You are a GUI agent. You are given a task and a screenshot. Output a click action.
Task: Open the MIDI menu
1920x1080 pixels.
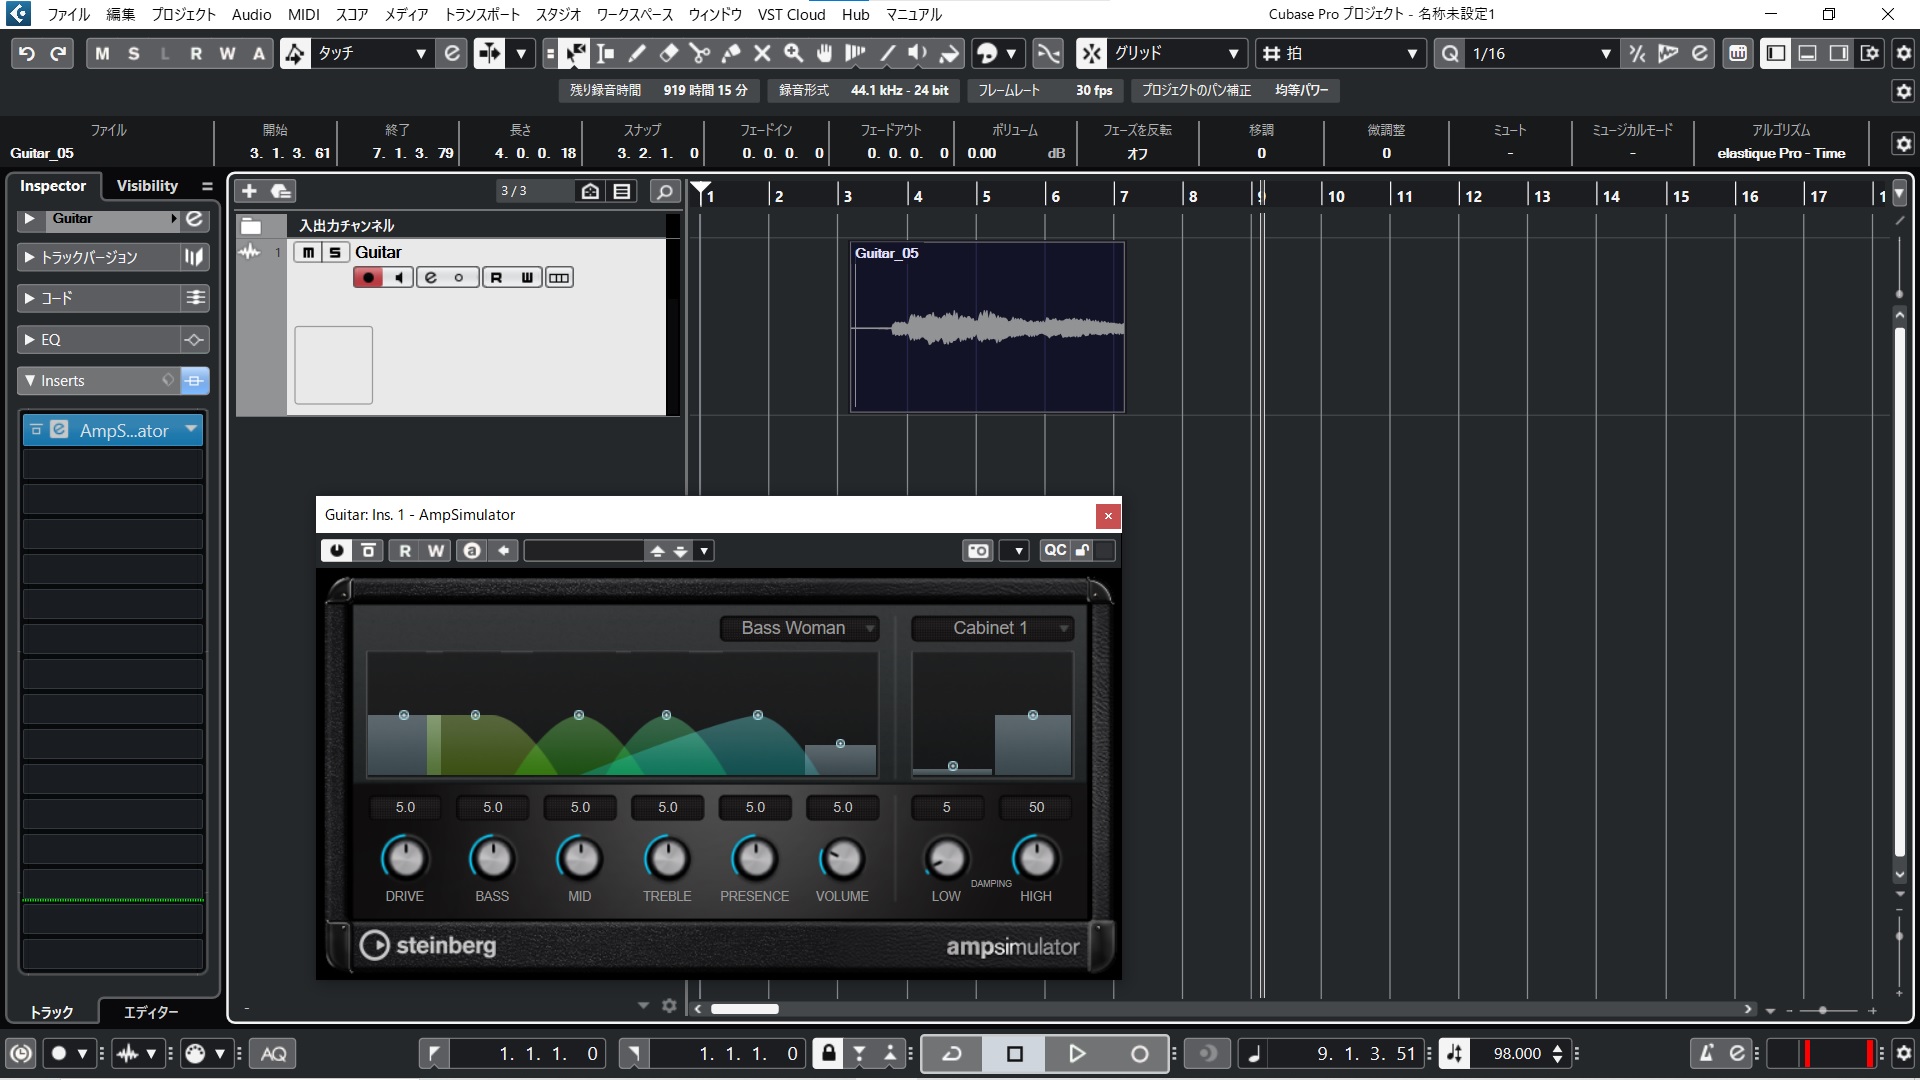point(302,14)
